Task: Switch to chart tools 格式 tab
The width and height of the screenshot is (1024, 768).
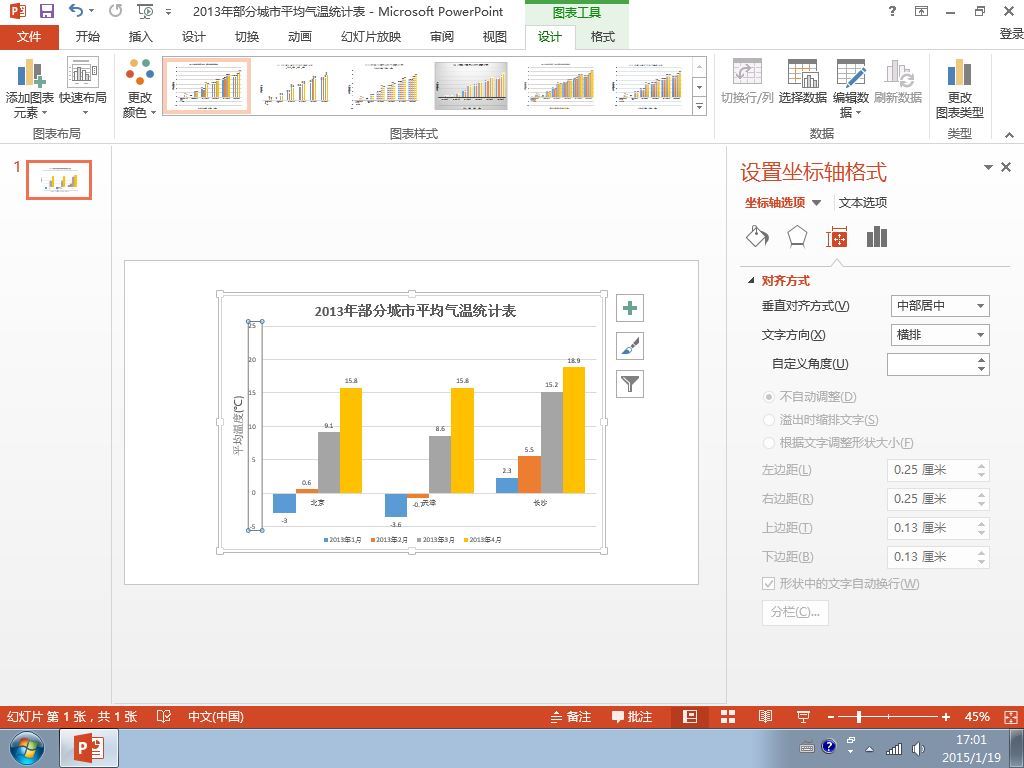Action: tap(603, 37)
